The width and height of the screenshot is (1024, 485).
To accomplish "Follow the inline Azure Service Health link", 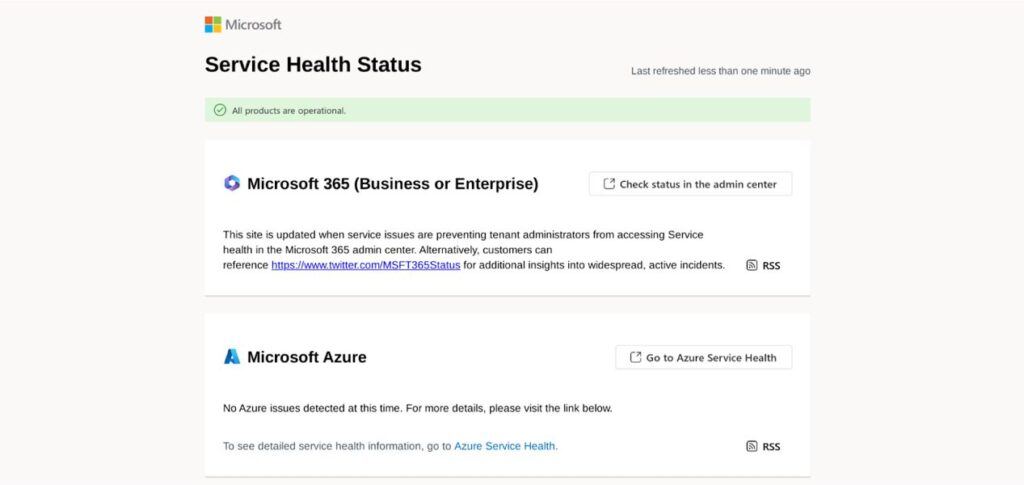I will click(505, 446).
